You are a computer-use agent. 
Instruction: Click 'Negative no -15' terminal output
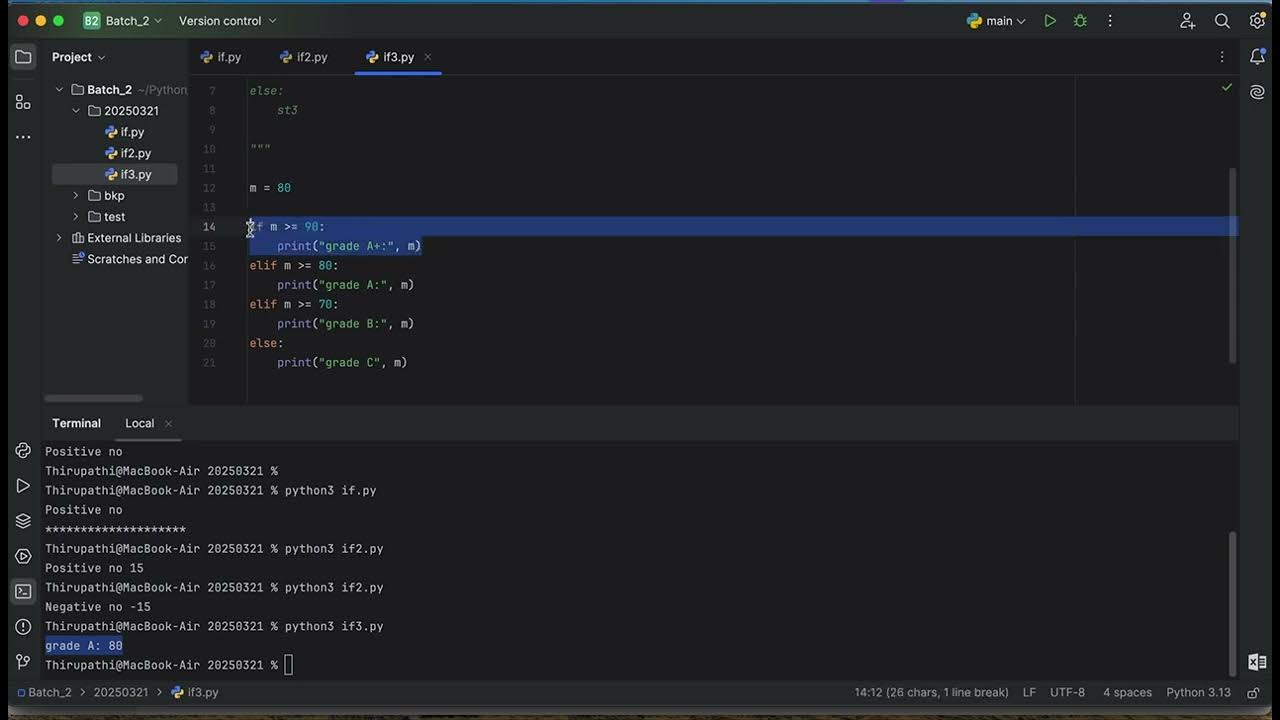coord(98,607)
